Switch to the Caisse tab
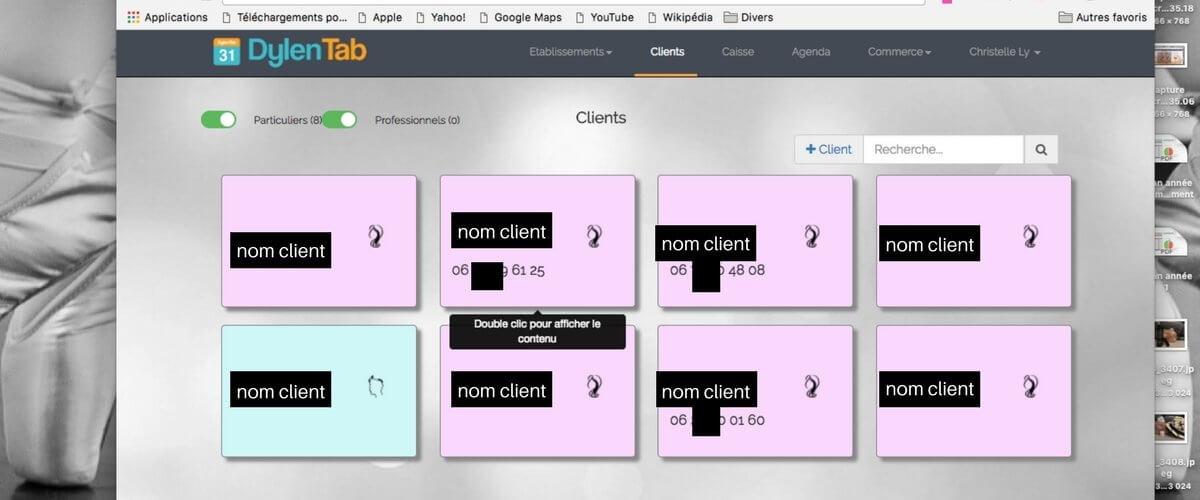 pyautogui.click(x=738, y=52)
